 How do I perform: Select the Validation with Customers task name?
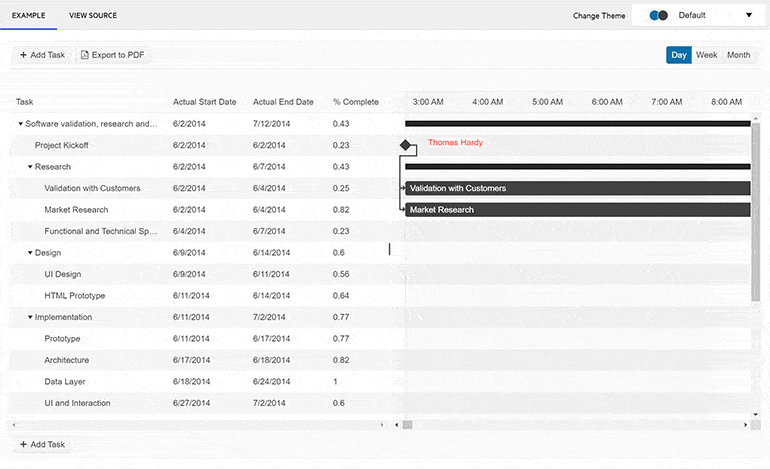[92, 188]
